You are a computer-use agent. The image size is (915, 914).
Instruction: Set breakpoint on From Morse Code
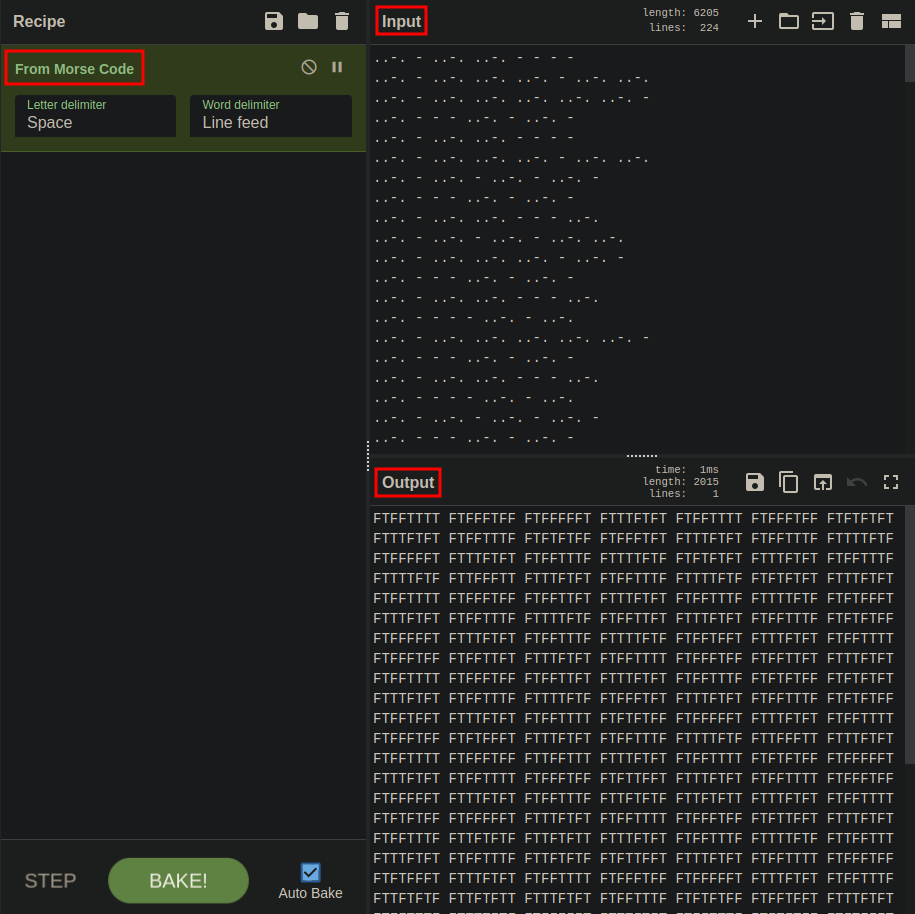(x=337, y=67)
